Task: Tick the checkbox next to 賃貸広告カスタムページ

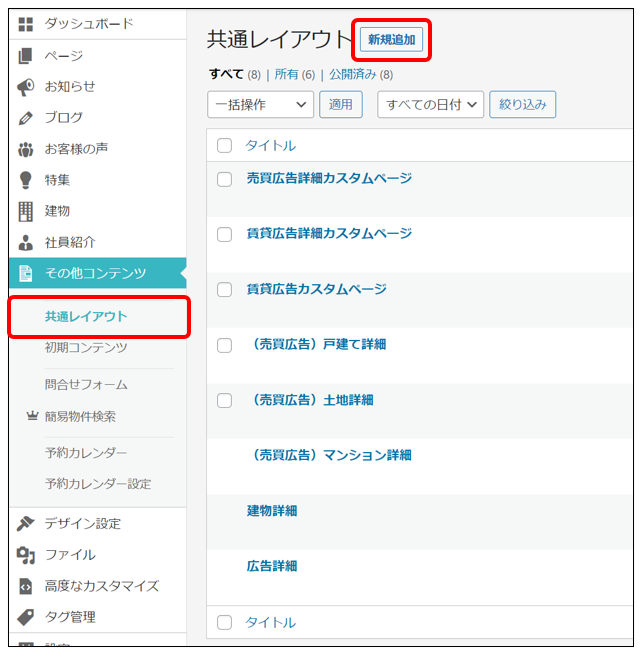Action: [x=224, y=290]
